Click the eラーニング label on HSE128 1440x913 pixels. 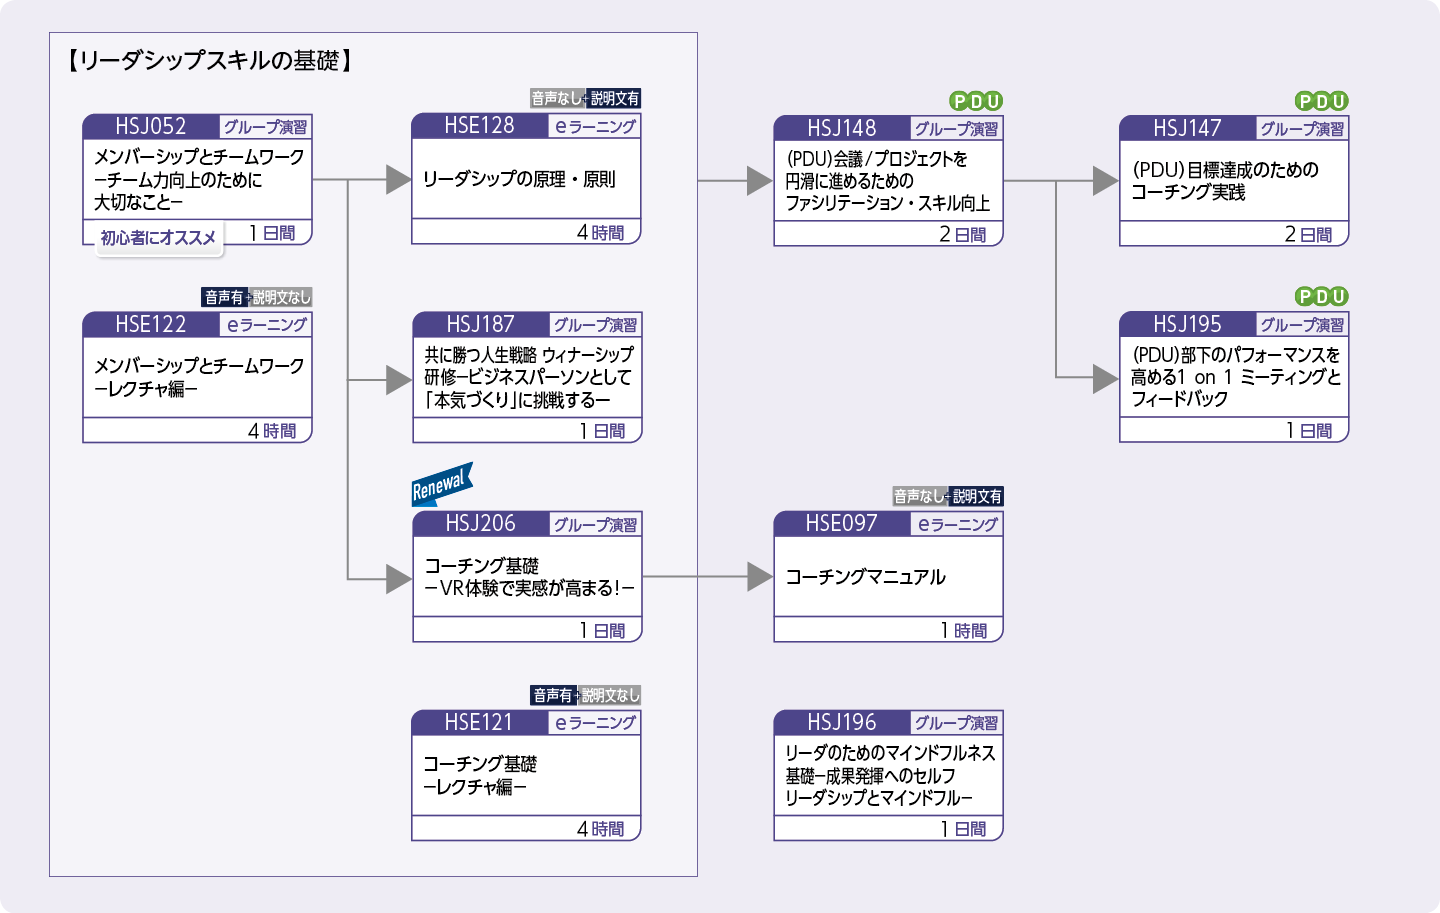595,126
